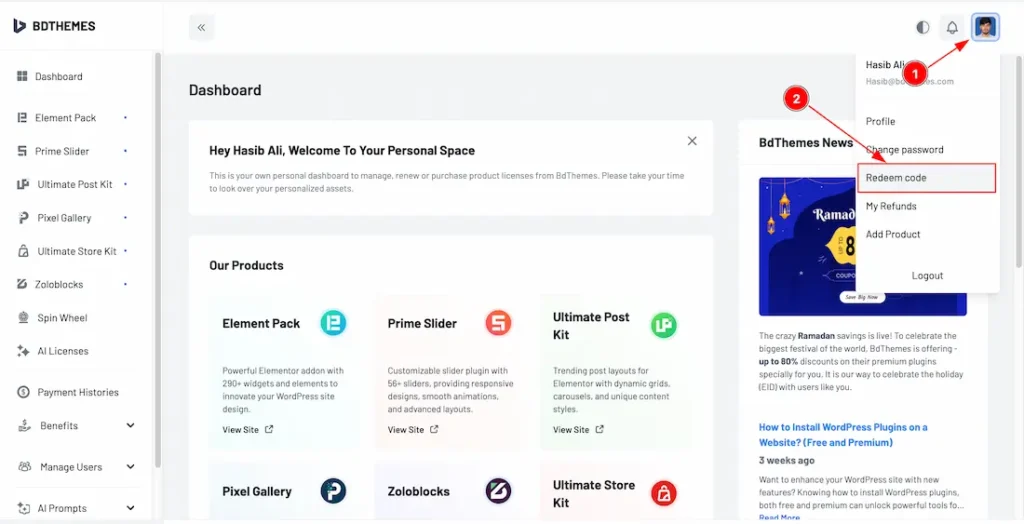Click the notification bell icon
Image resolution: width=1024 pixels, height=524 pixels.
point(952,28)
